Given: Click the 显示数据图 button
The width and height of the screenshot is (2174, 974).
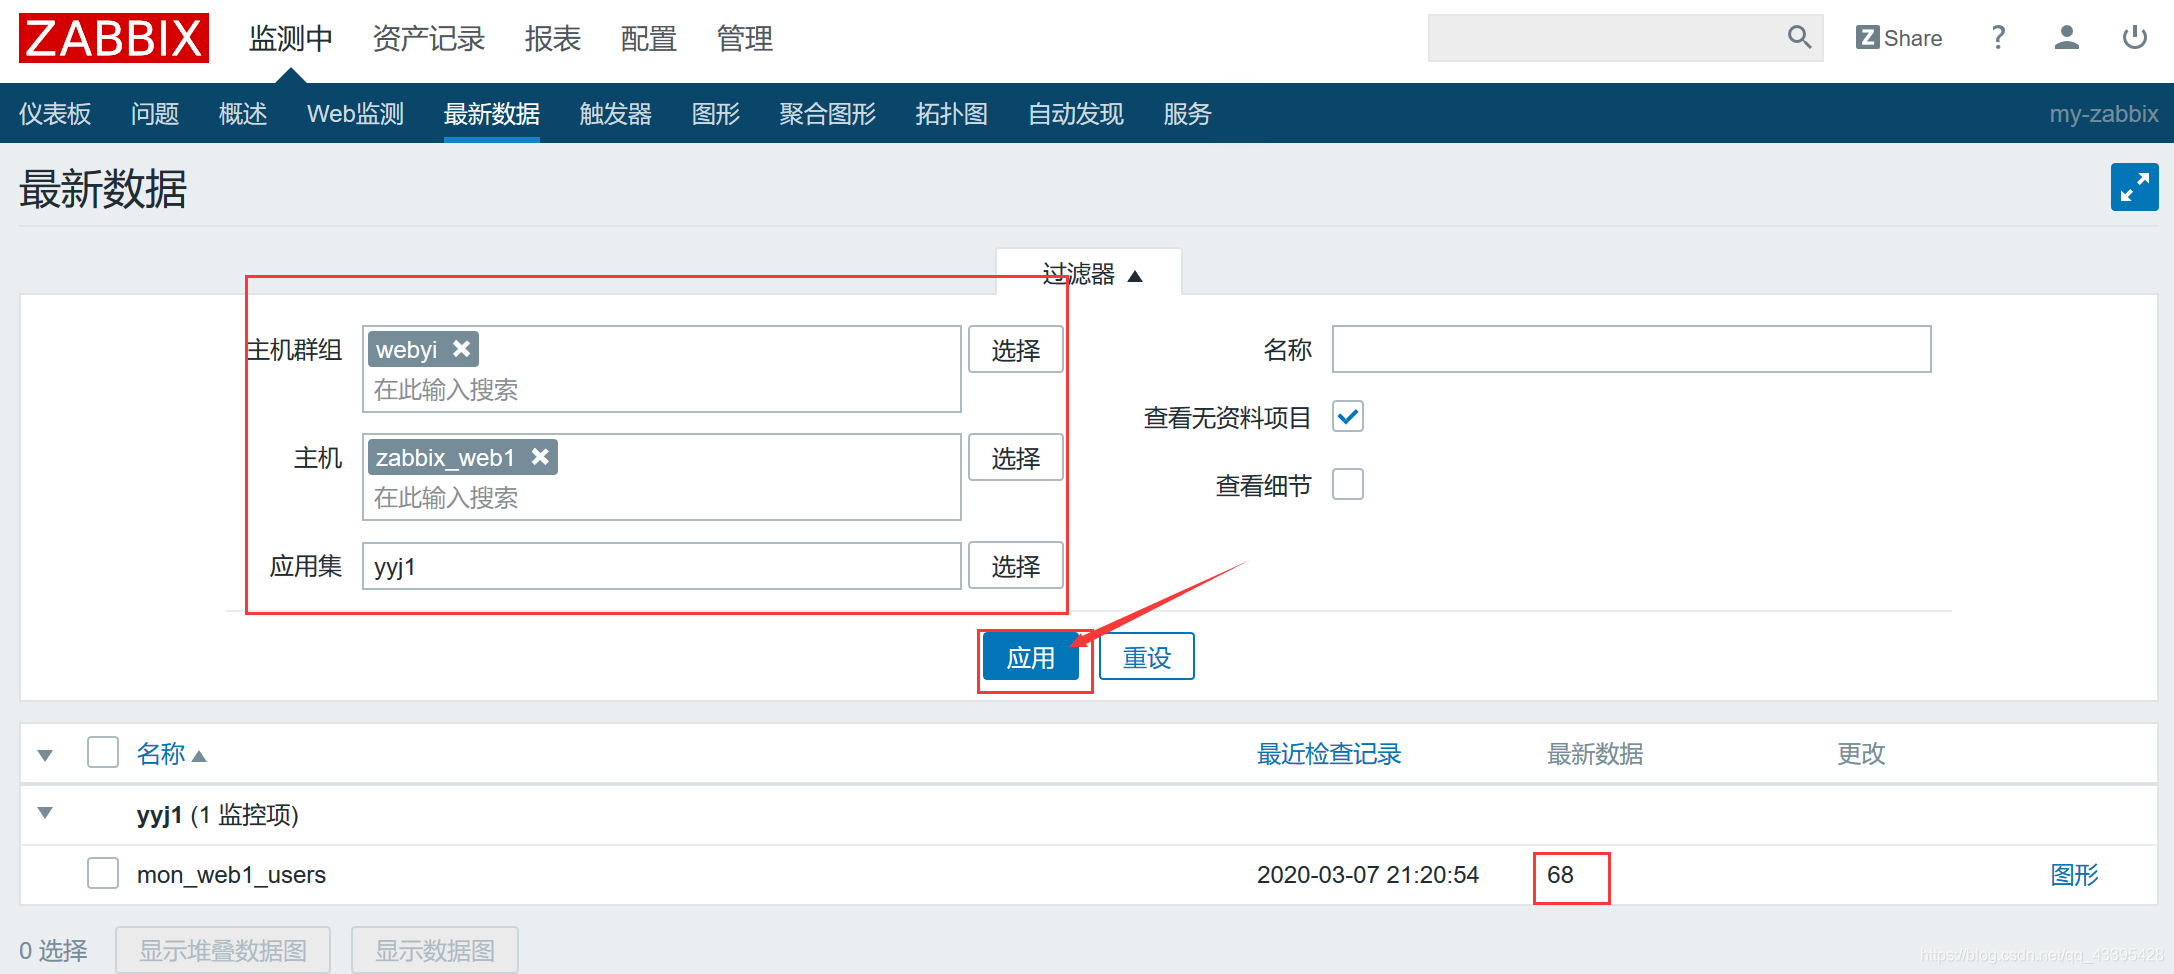Looking at the screenshot, I should click(x=435, y=950).
